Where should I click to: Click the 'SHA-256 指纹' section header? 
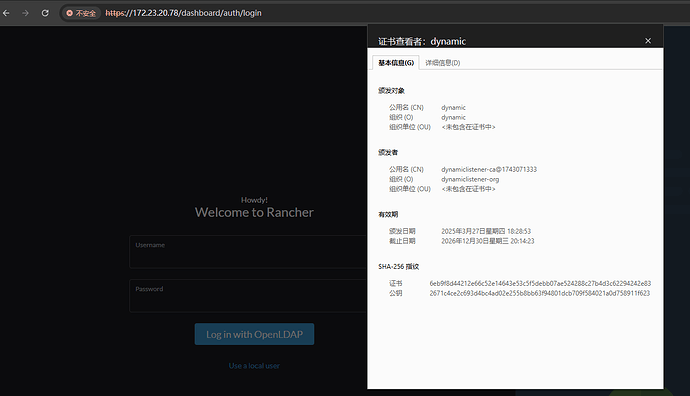tap(398, 267)
